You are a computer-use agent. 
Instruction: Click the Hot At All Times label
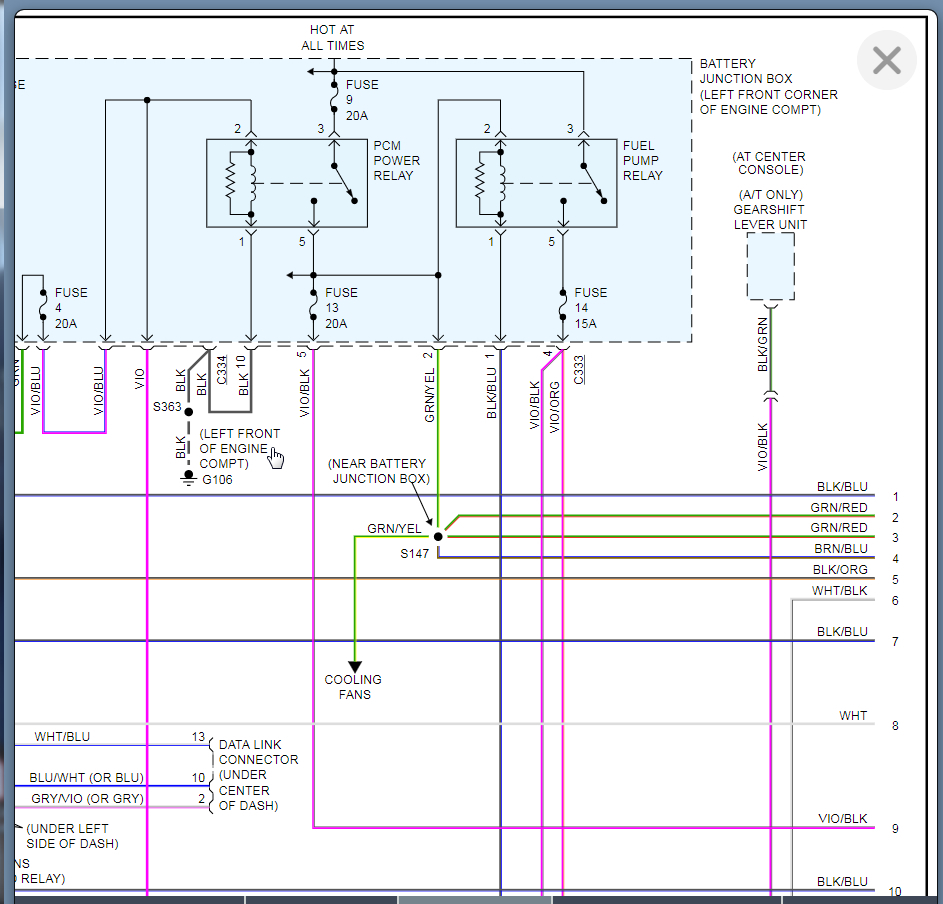coord(333,38)
